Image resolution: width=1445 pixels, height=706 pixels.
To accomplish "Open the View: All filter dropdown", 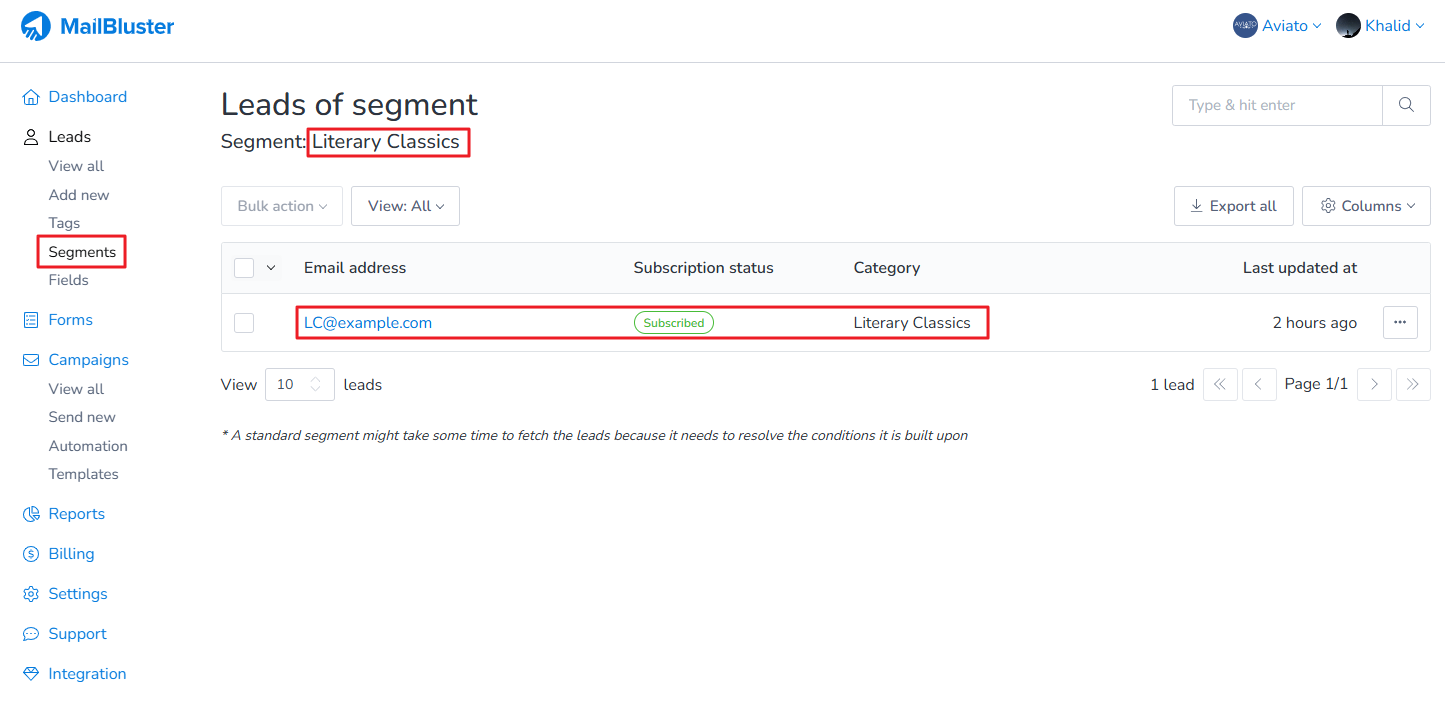I will coord(405,206).
